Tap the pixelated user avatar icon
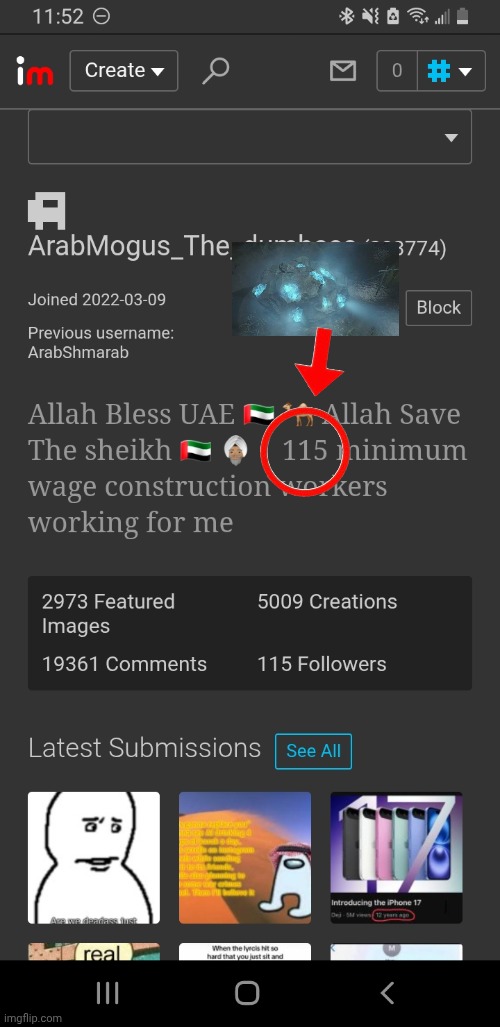This screenshot has height=1027, width=500. pos(47,211)
